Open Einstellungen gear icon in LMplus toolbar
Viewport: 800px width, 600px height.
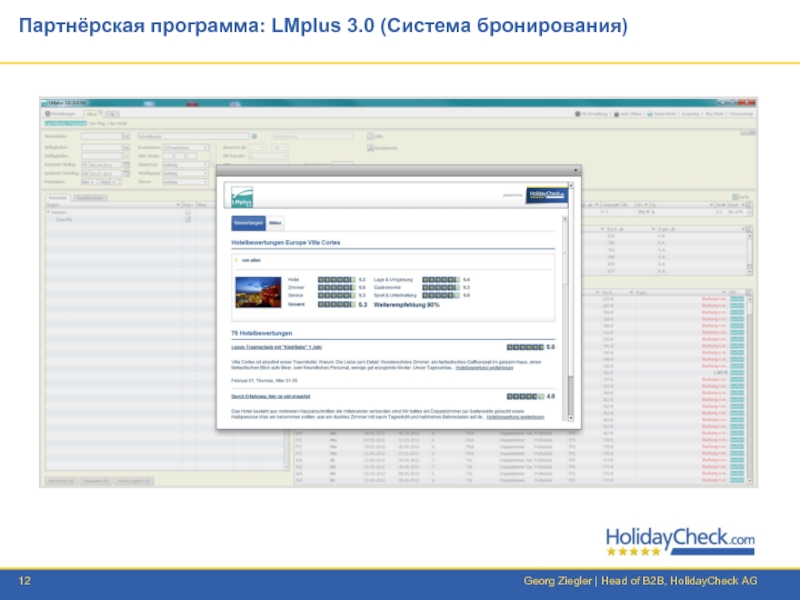(x=48, y=114)
